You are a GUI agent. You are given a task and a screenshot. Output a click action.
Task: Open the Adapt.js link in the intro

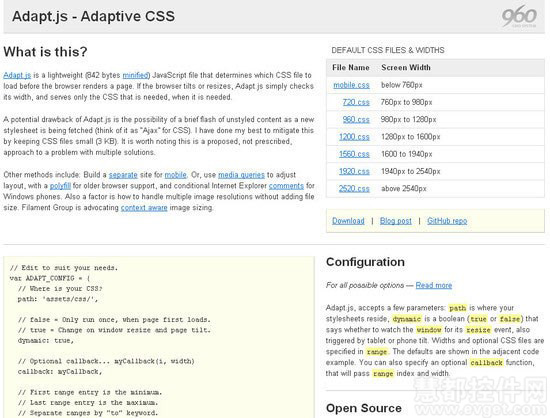pos(17,75)
